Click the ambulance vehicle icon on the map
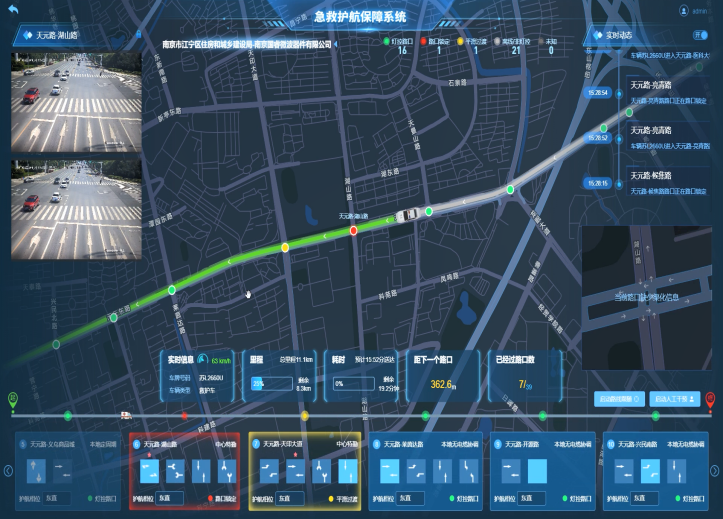The height and width of the screenshot is (519, 723). point(407,215)
